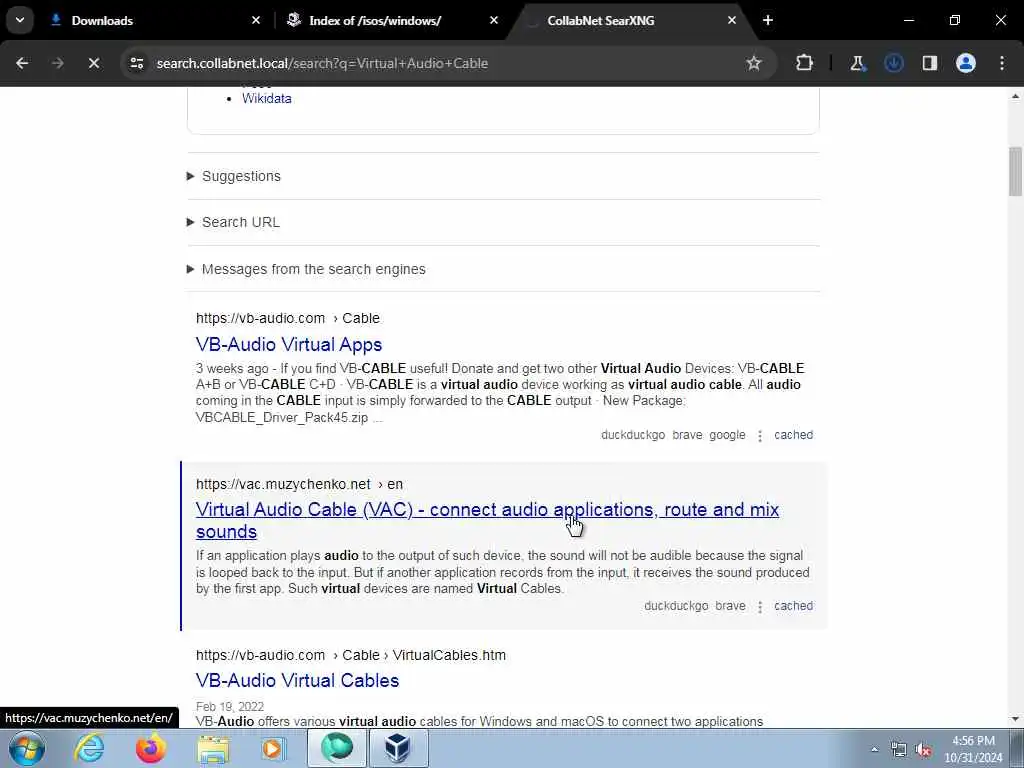Viewport: 1024px width, 768px height.
Task: Click https://vac.muzychenko.net › en URL text
Action: (299, 484)
